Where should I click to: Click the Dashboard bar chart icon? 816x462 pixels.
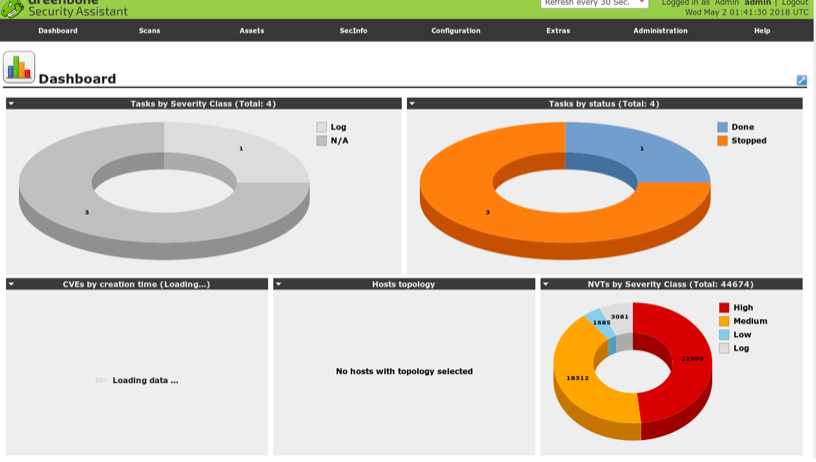click(x=19, y=67)
